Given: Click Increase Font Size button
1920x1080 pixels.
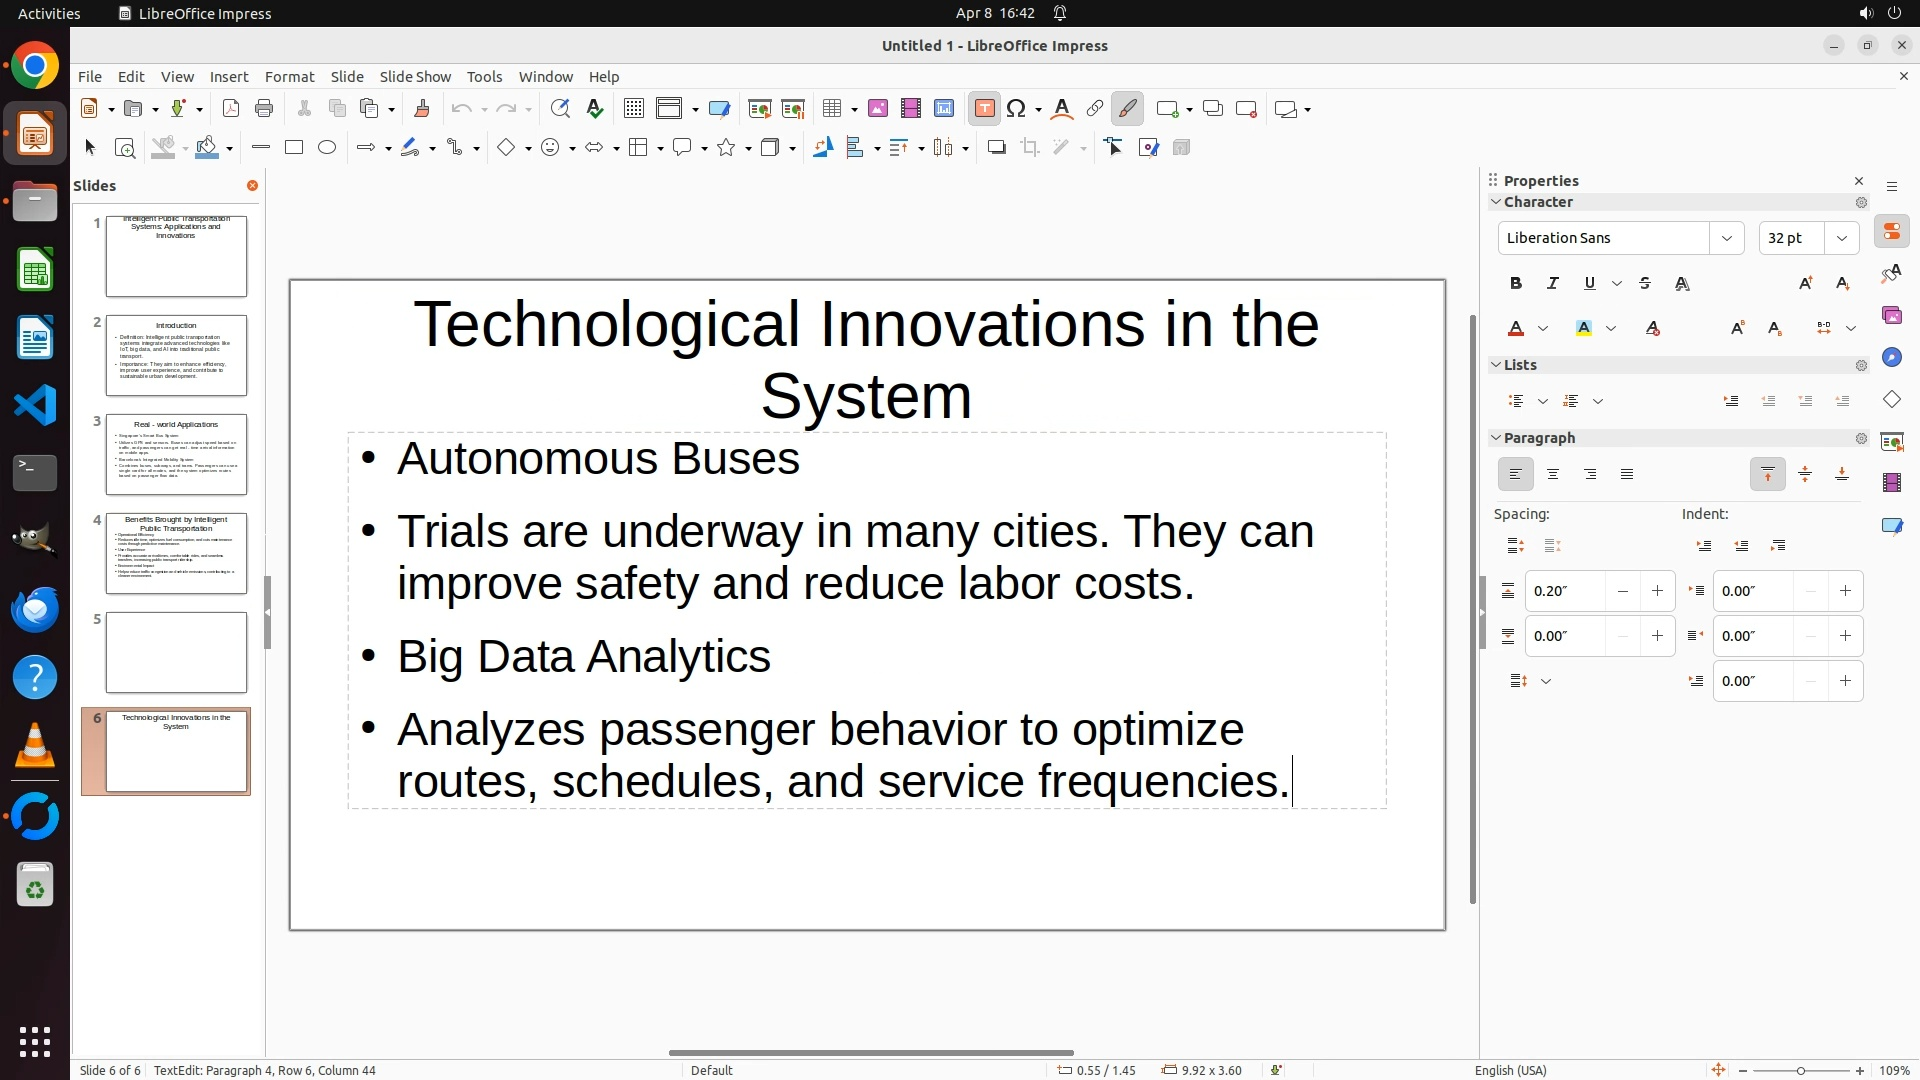Looking at the screenshot, I should tap(1805, 284).
